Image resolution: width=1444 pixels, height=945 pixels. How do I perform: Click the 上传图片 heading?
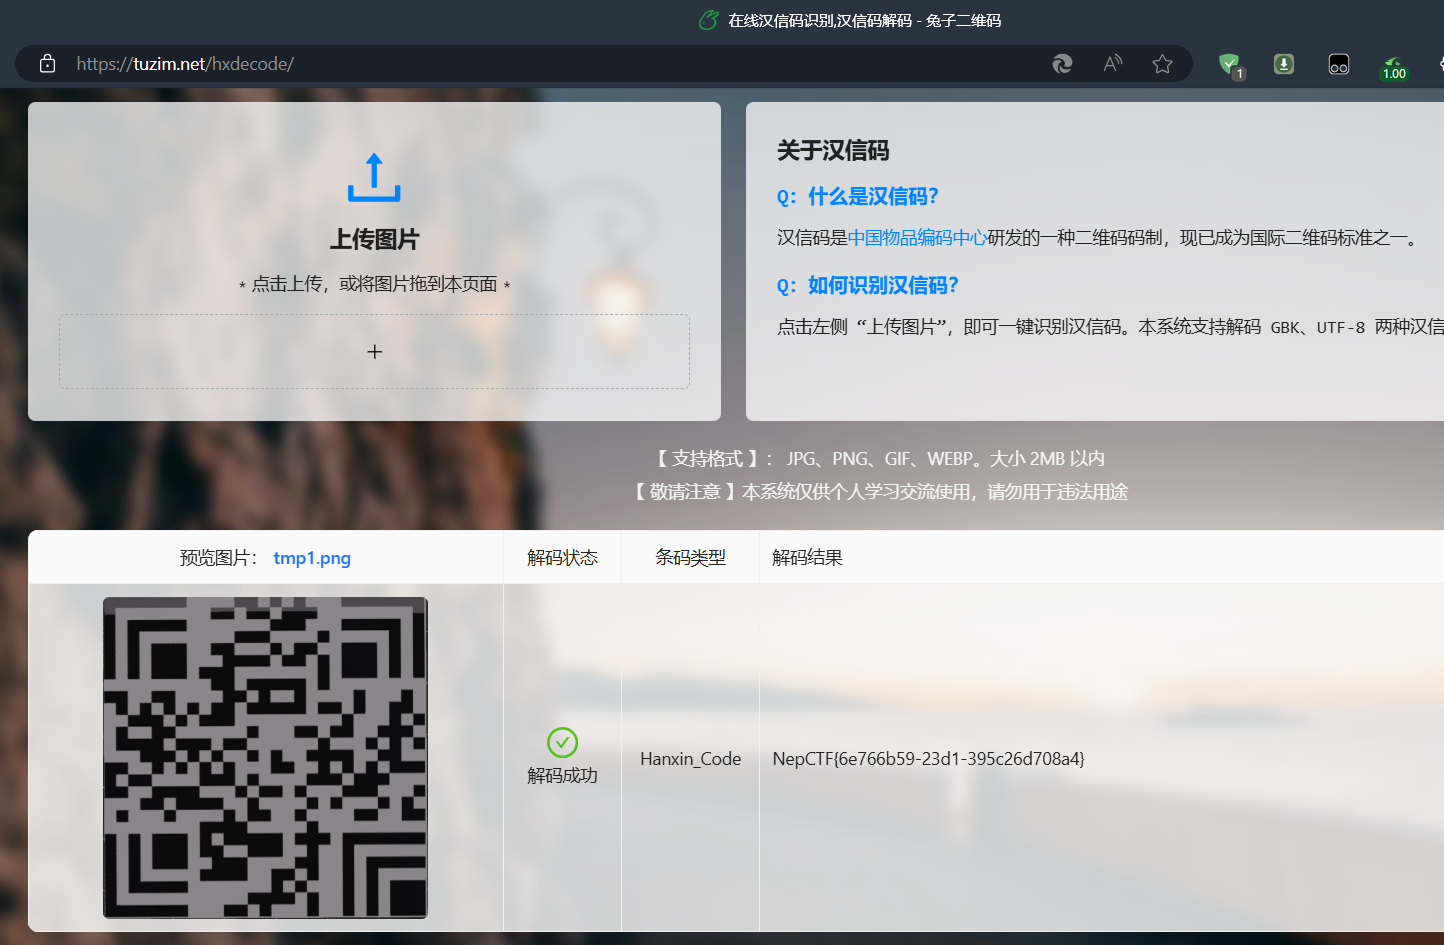[374, 239]
